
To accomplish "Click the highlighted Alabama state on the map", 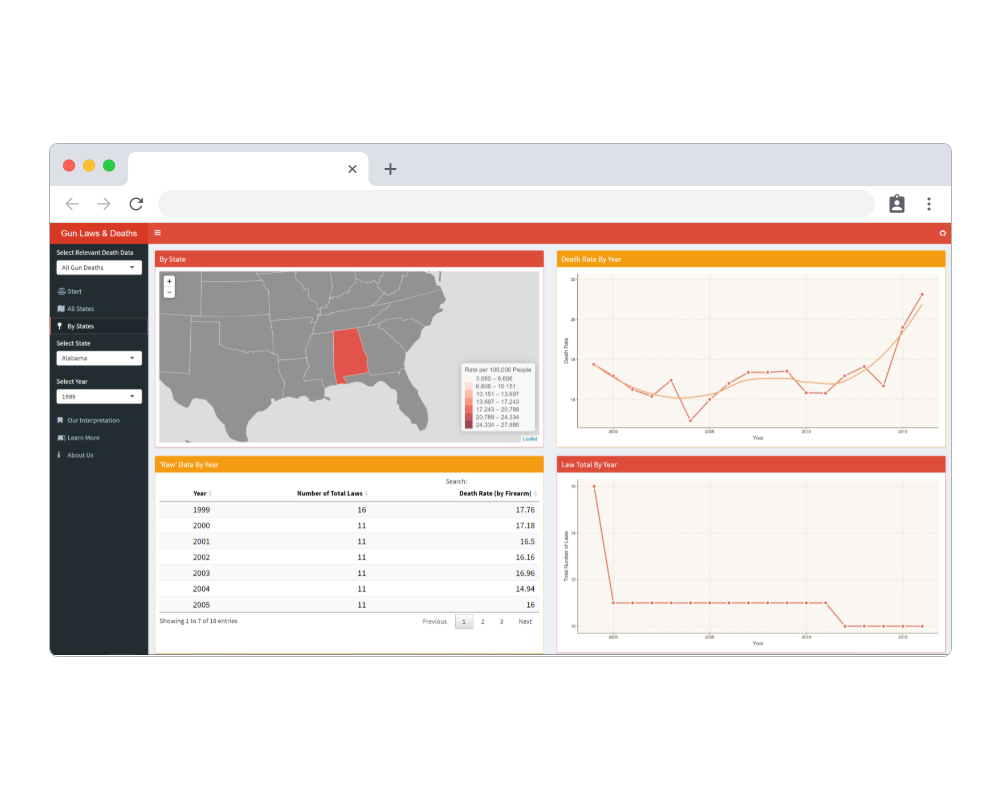I will pyautogui.click(x=349, y=353).
